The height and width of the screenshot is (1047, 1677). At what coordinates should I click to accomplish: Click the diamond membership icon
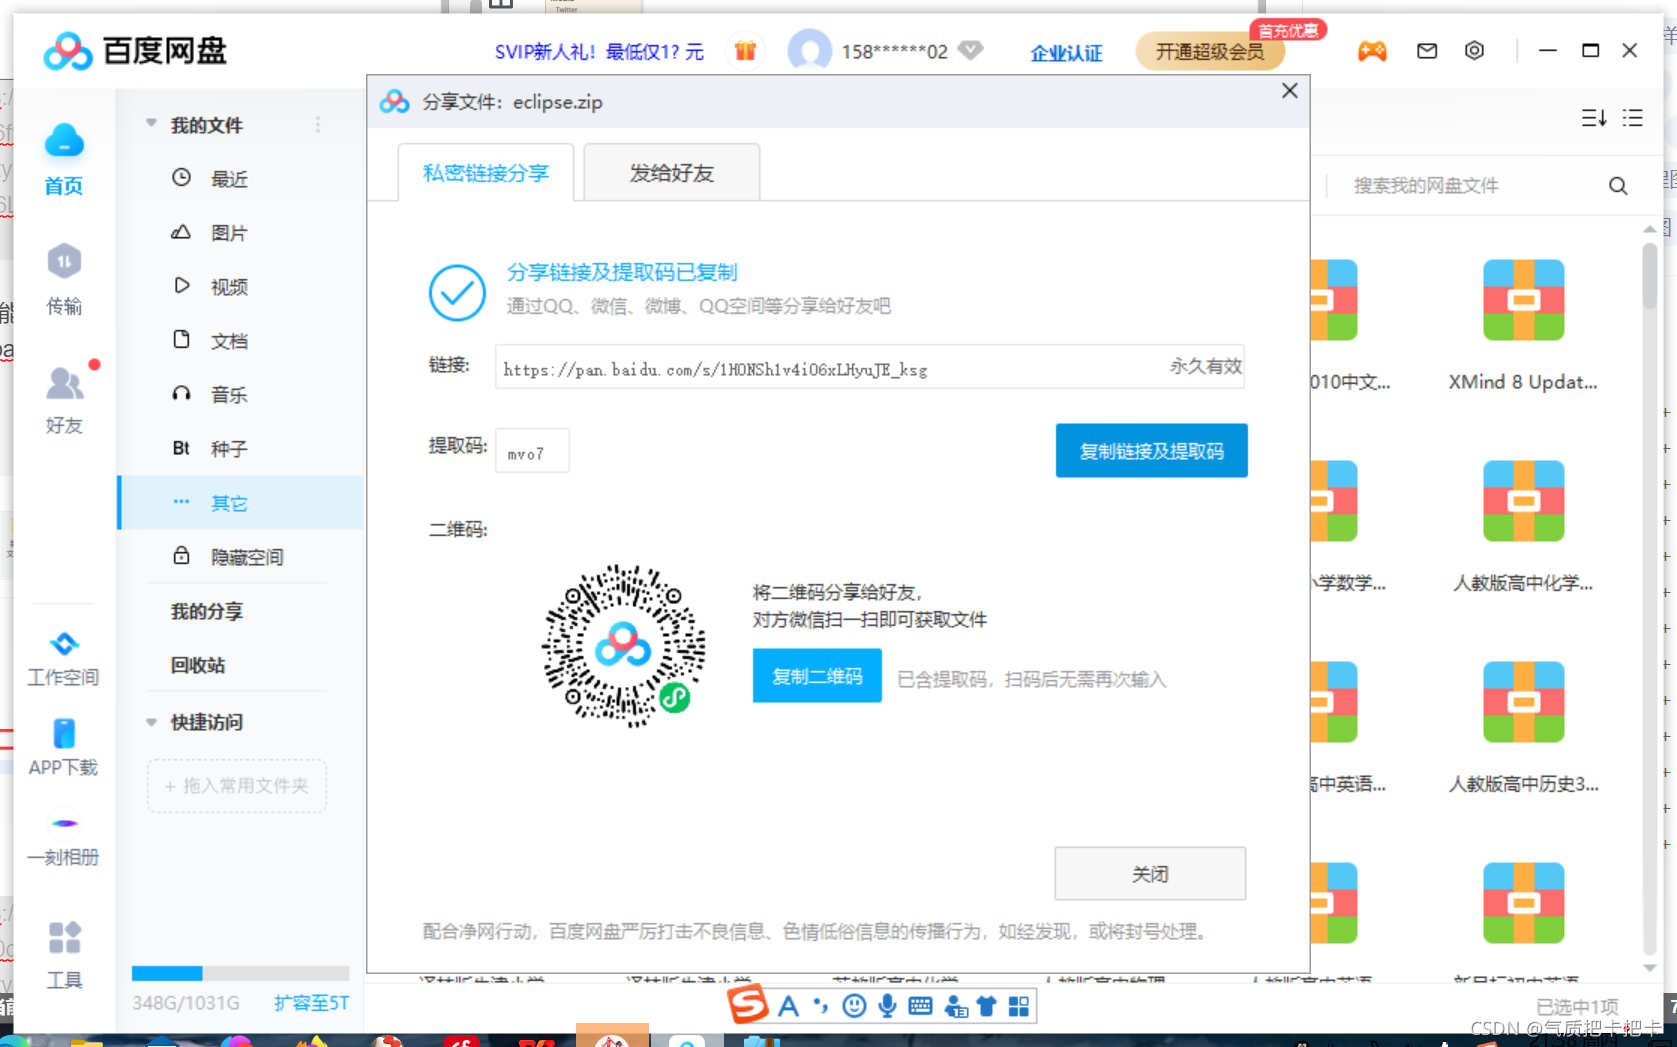(970, 50)
